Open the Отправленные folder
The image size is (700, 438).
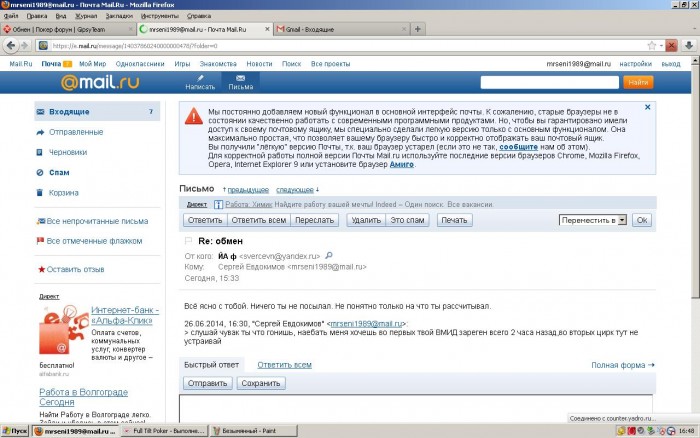[76, 132]
